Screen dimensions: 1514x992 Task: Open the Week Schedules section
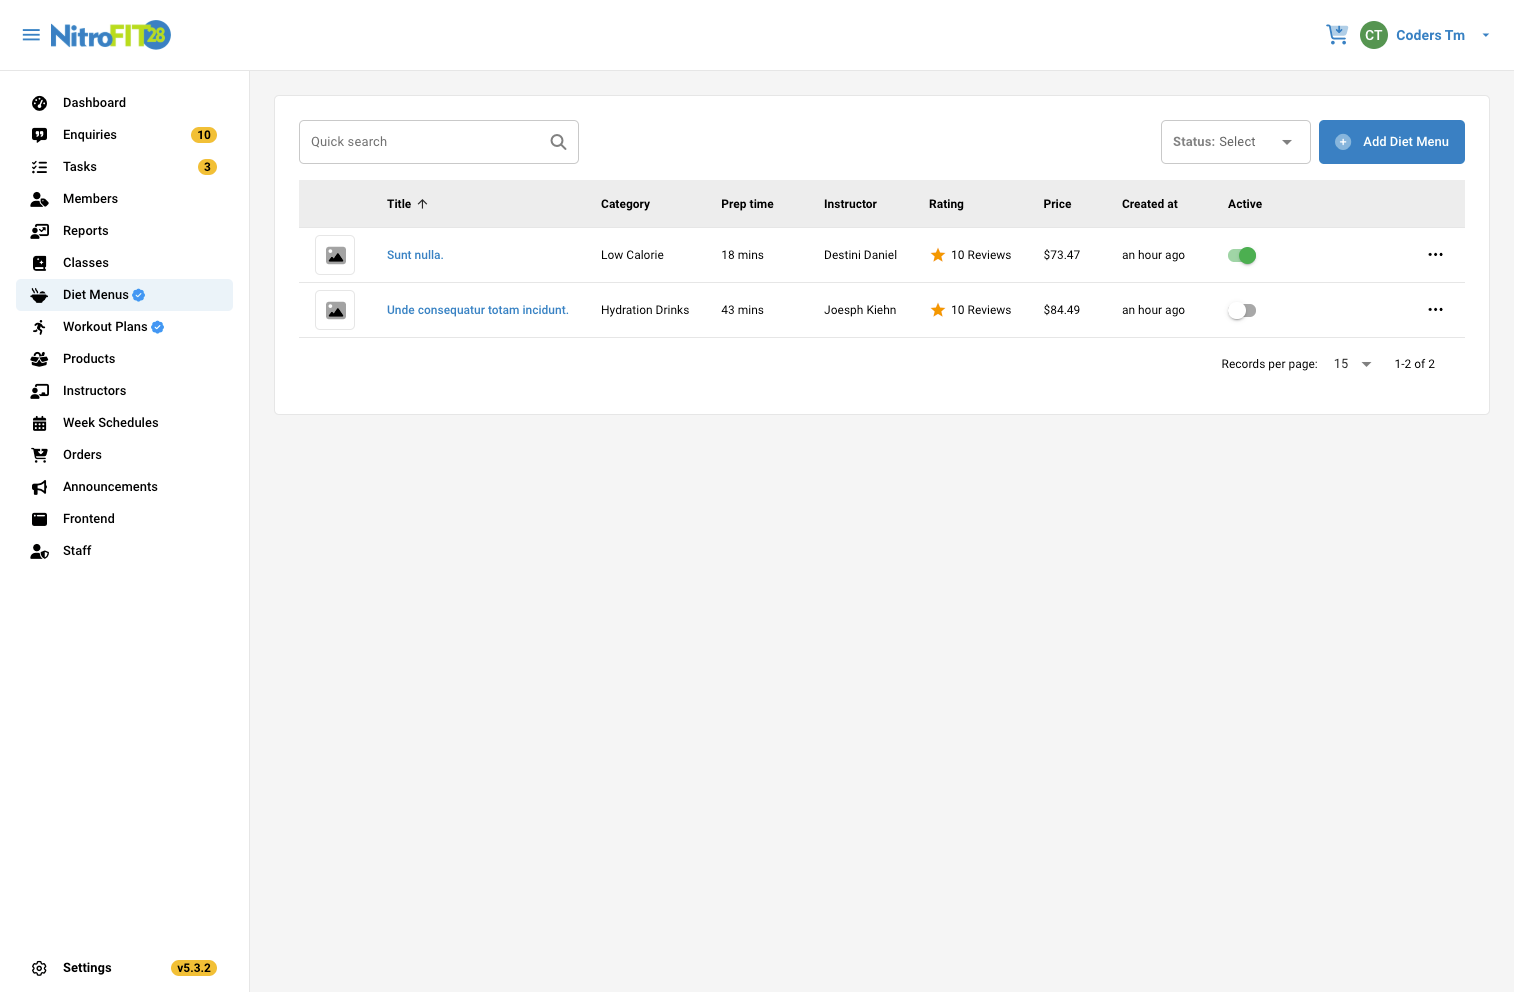110,422
